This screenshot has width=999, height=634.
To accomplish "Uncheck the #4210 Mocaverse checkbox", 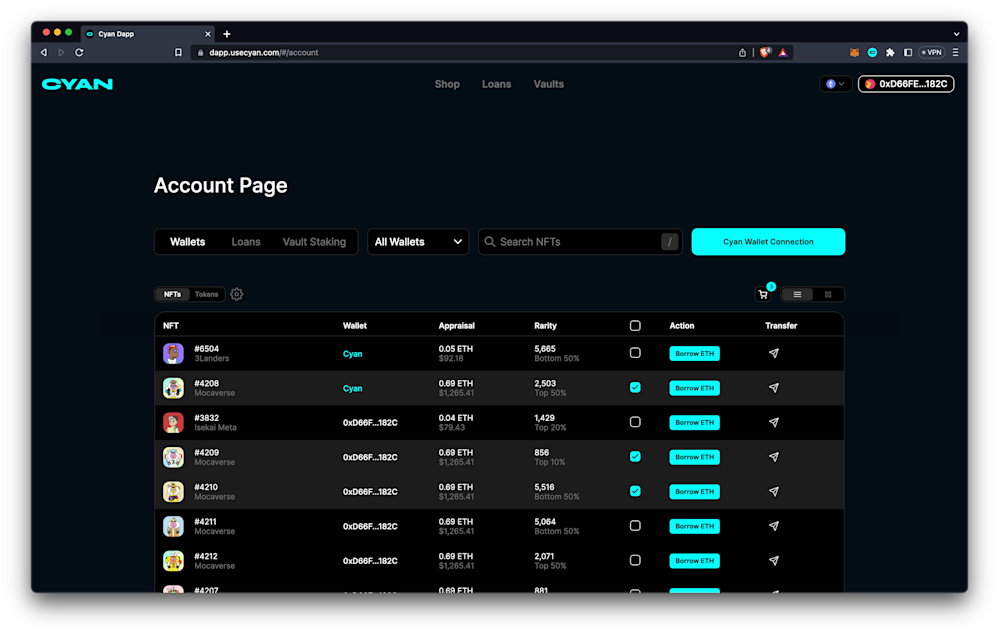I will pos(635,491).
